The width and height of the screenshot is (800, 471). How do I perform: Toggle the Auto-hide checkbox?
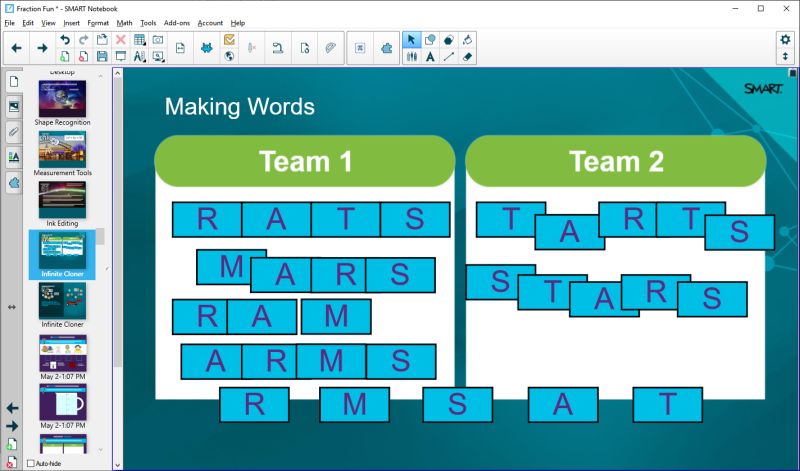(31, 463)
